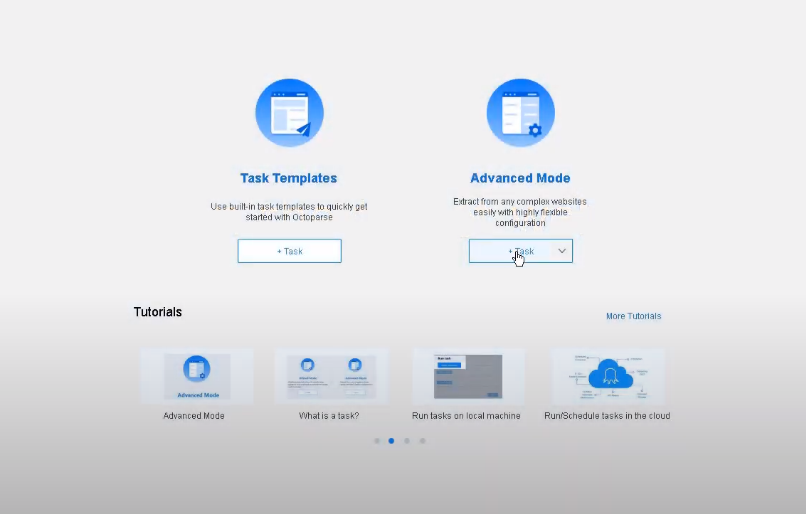Open the Task Templates heading
This screenshot has height=514, width=806.
pos(289,178)
